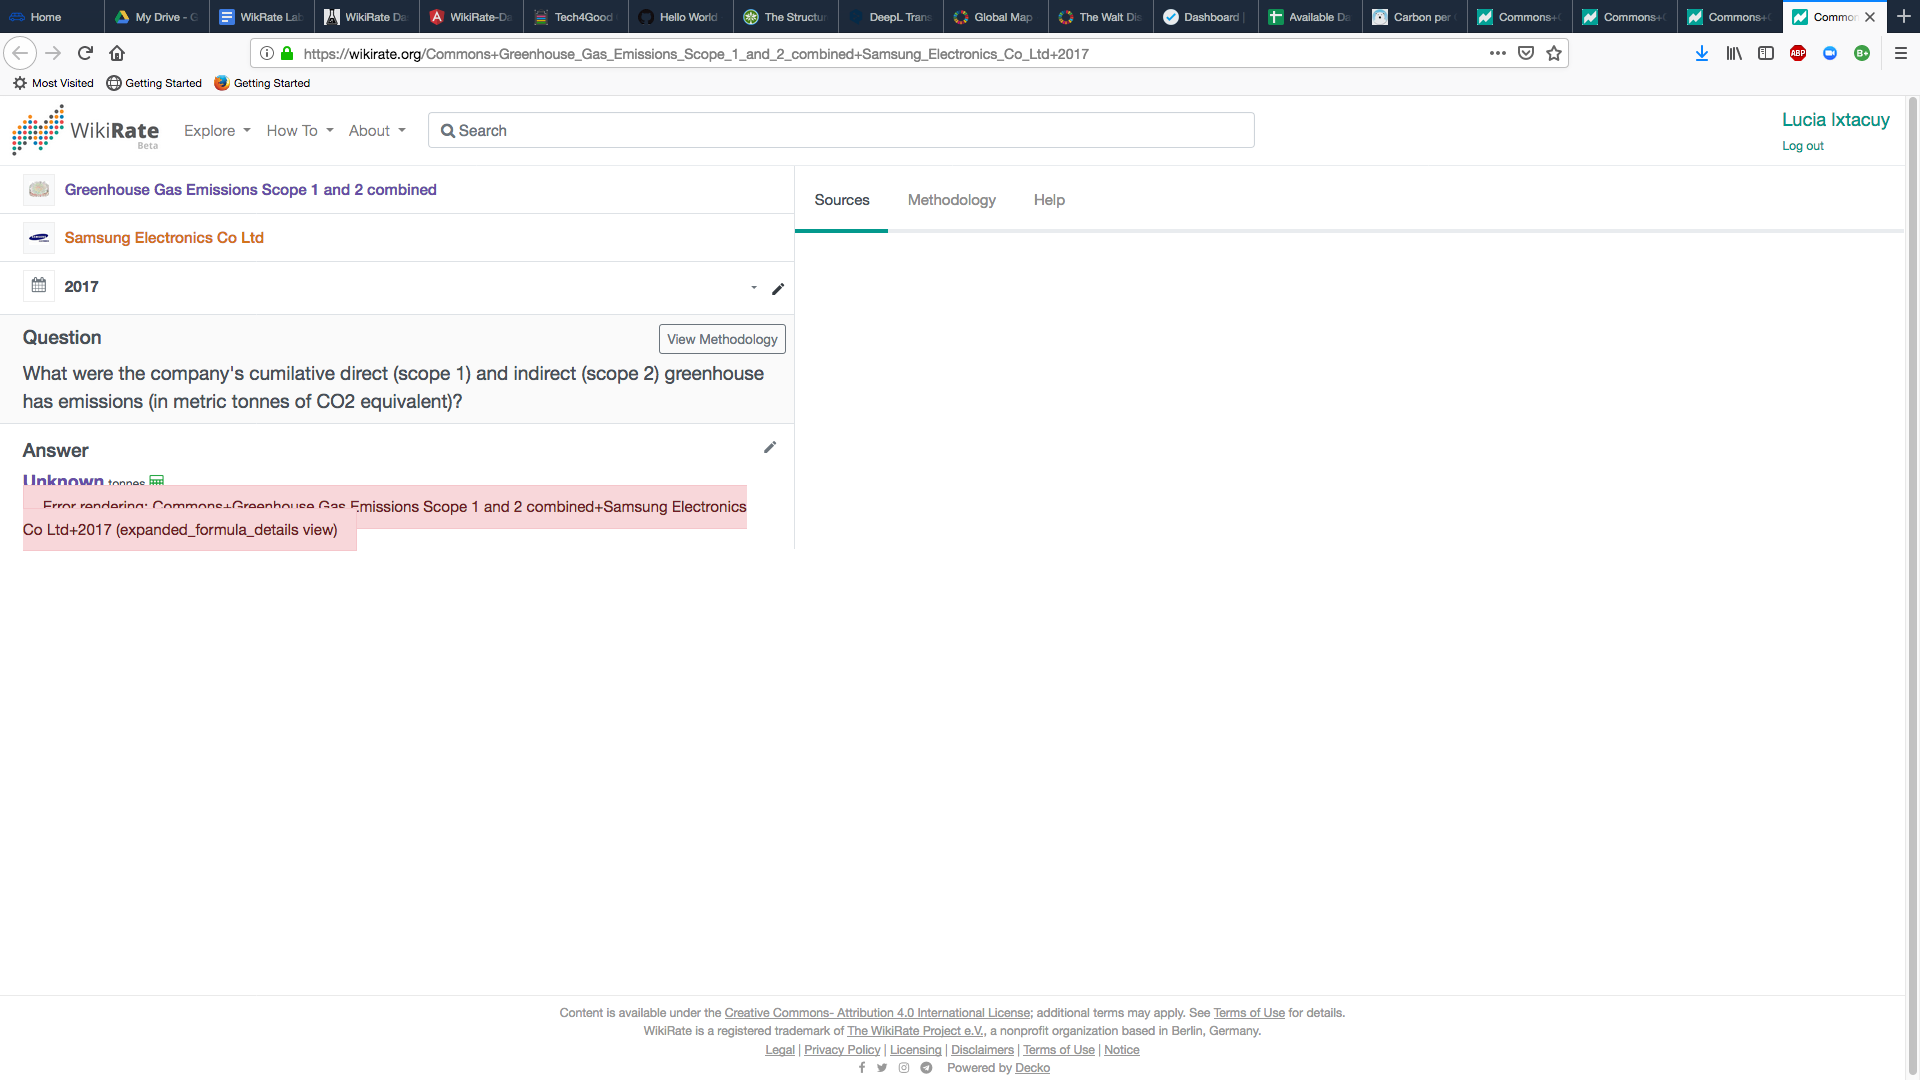Expand the How To dropdown menu
Image resolution: width=1920 pixels, height=1080 pixels.
point(300,130)
